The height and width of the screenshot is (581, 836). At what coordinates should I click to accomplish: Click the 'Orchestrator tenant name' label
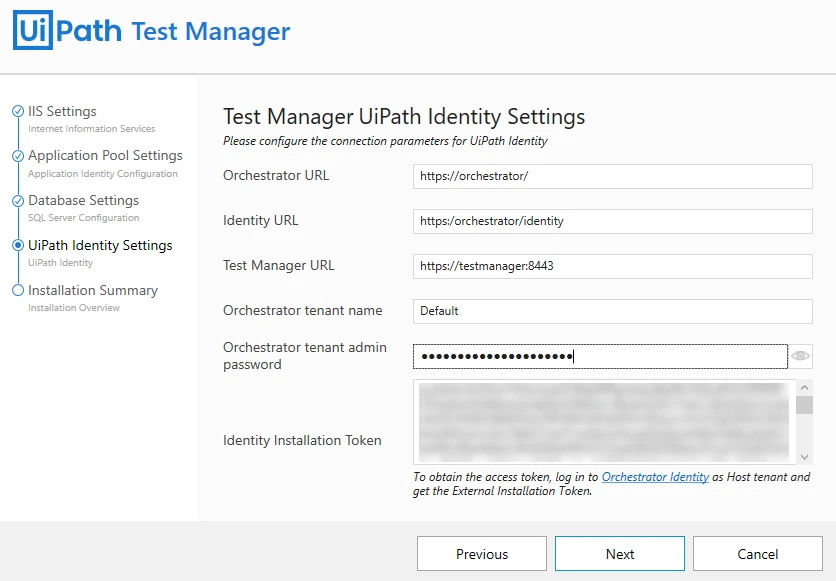(x=303, y=310)
